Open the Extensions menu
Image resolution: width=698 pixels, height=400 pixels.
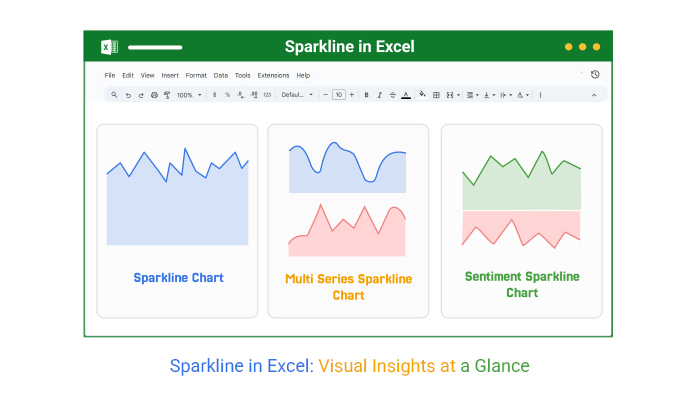273,75
